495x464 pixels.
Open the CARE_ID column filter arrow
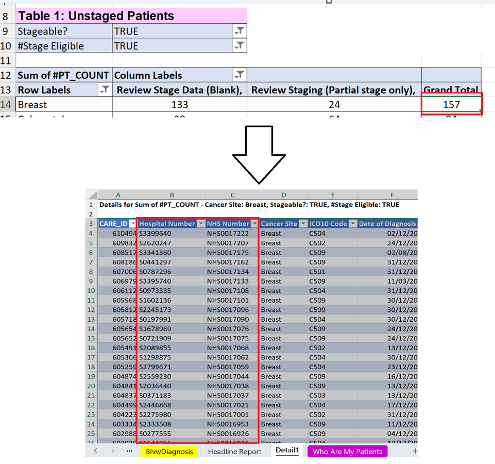[x=133, y=223]
